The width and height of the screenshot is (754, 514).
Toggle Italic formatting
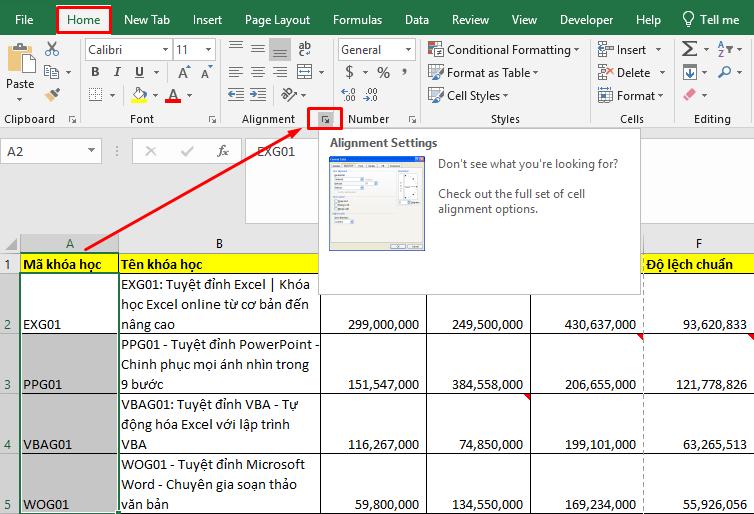coord(117,72)
